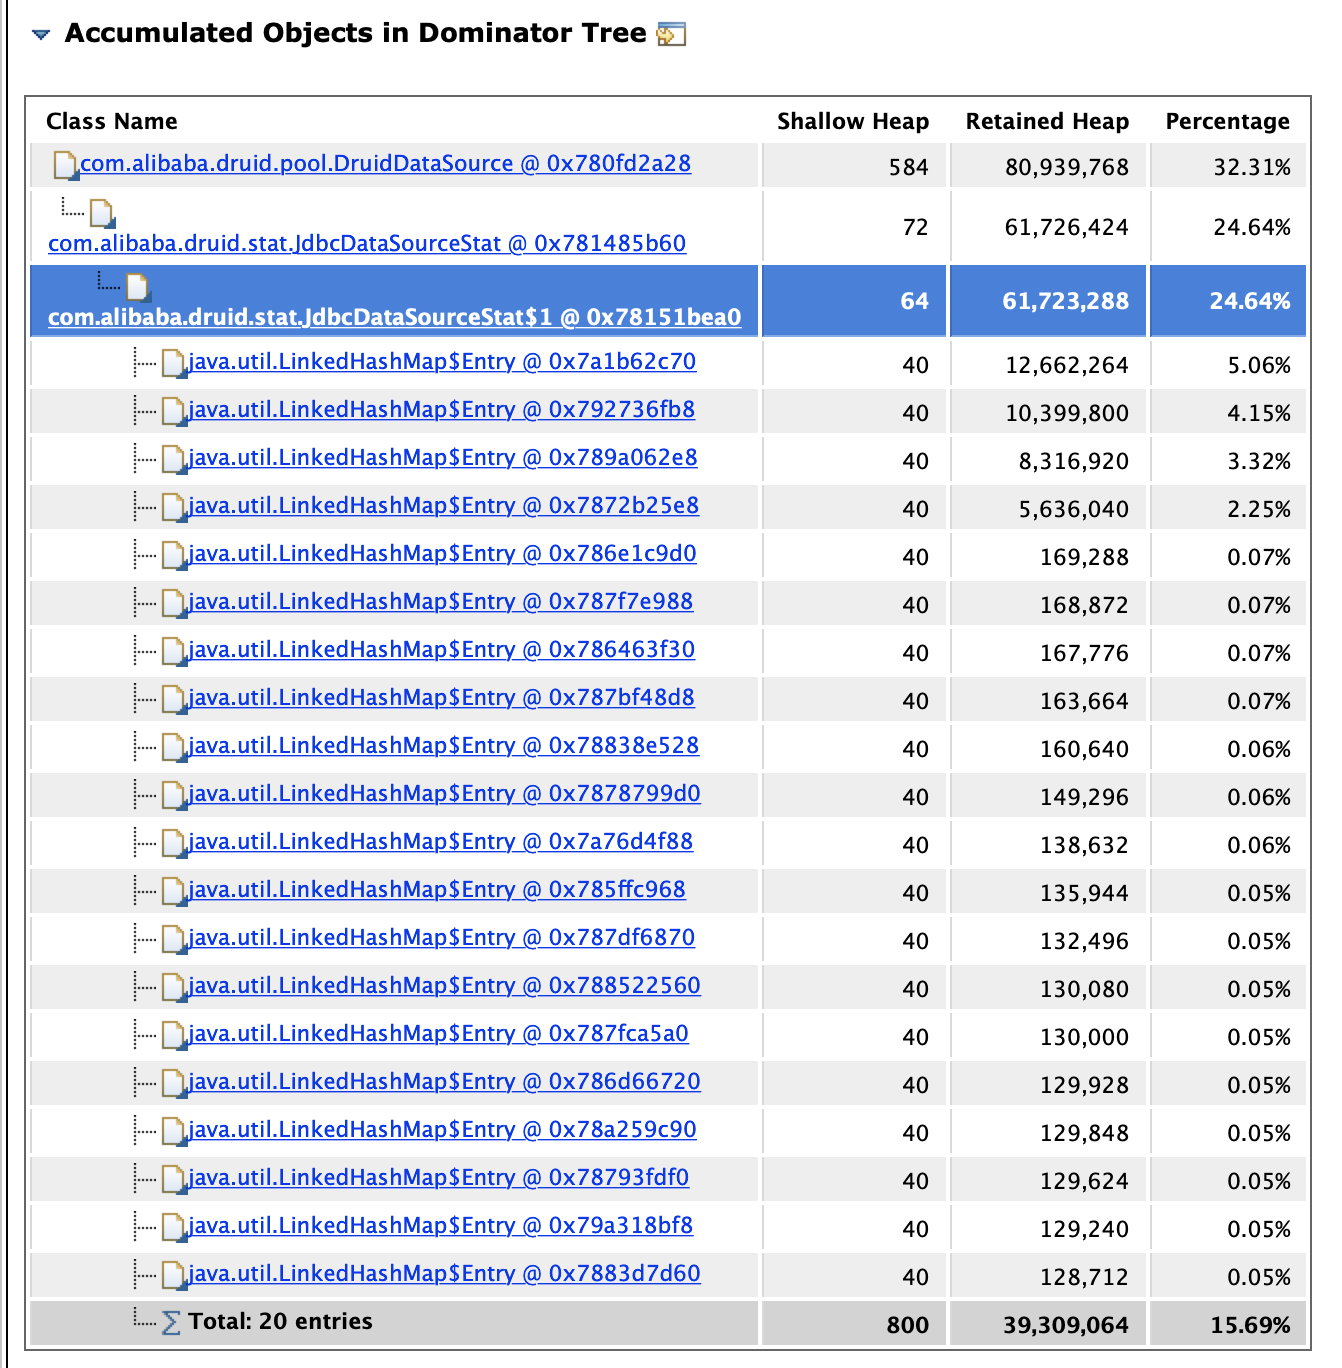1342x1368 pixels.
Task: Open LinkedHashMap$Entry @ 0x7a76d4f88 link
Action: (440, 841)
